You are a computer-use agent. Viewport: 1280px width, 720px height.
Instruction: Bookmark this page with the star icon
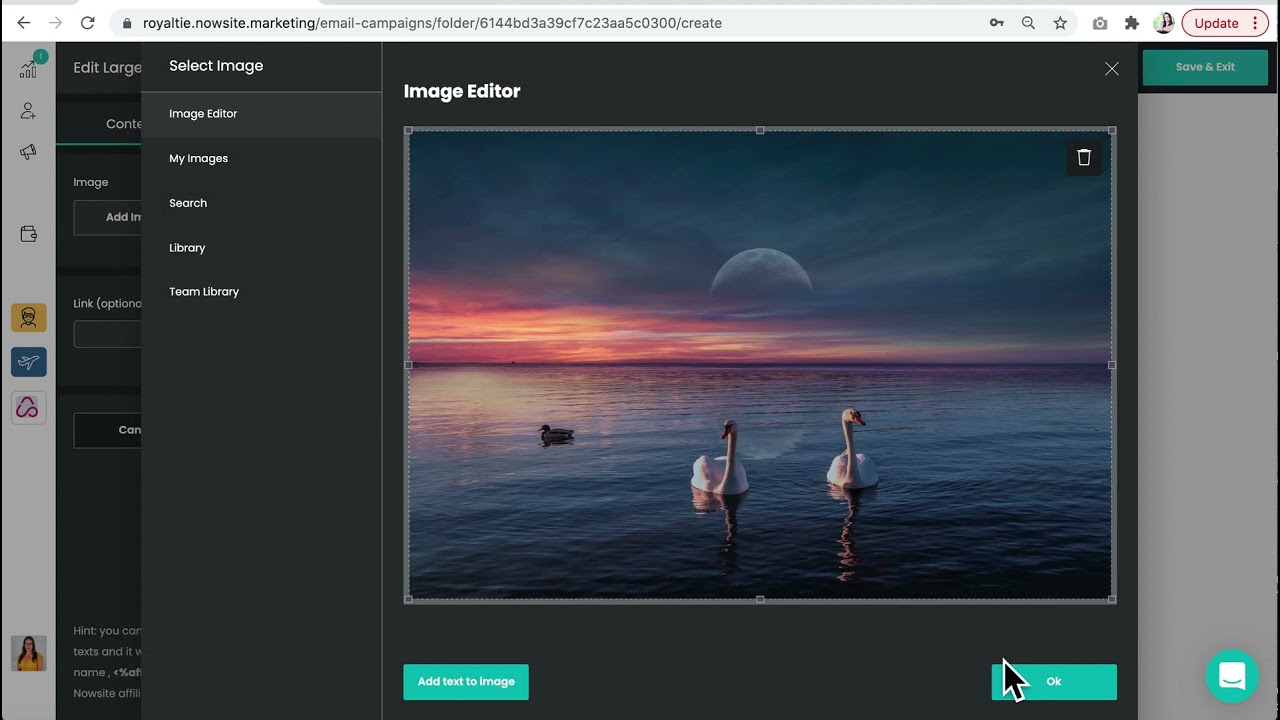1060,23
